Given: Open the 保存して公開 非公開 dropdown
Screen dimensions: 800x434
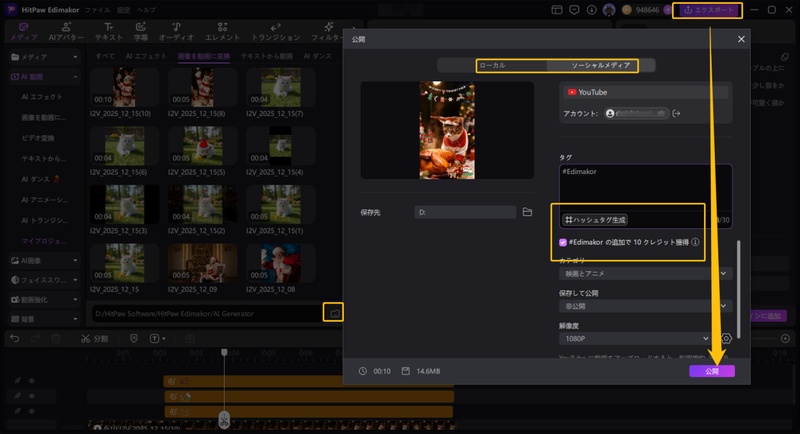Looking at the screenshot, I should (645, 306).
